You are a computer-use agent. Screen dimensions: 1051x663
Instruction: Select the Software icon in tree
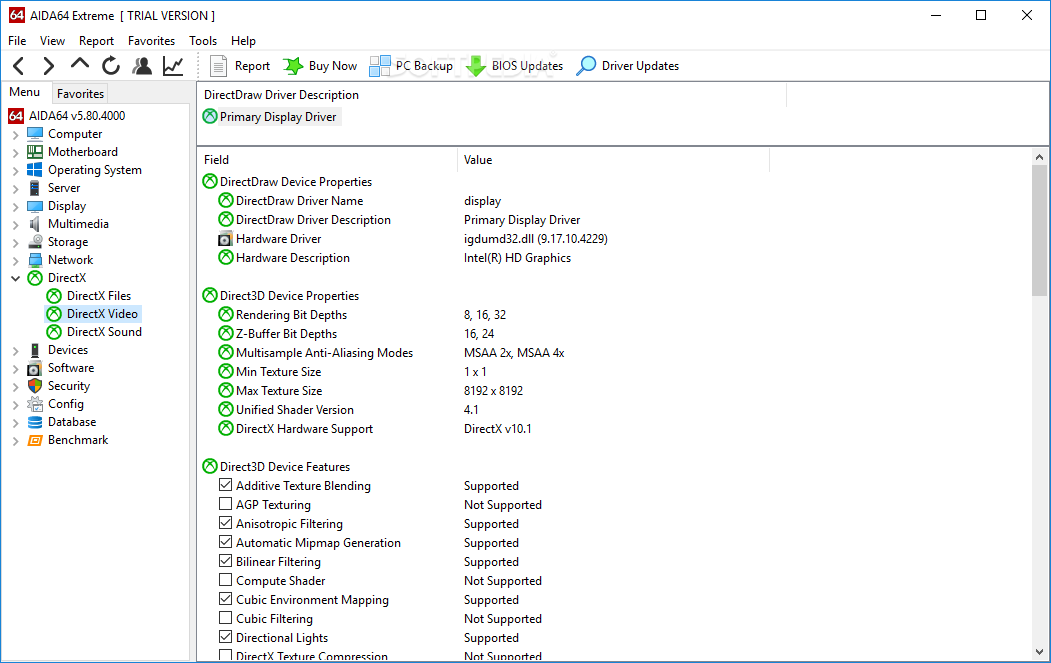point(35,368)
